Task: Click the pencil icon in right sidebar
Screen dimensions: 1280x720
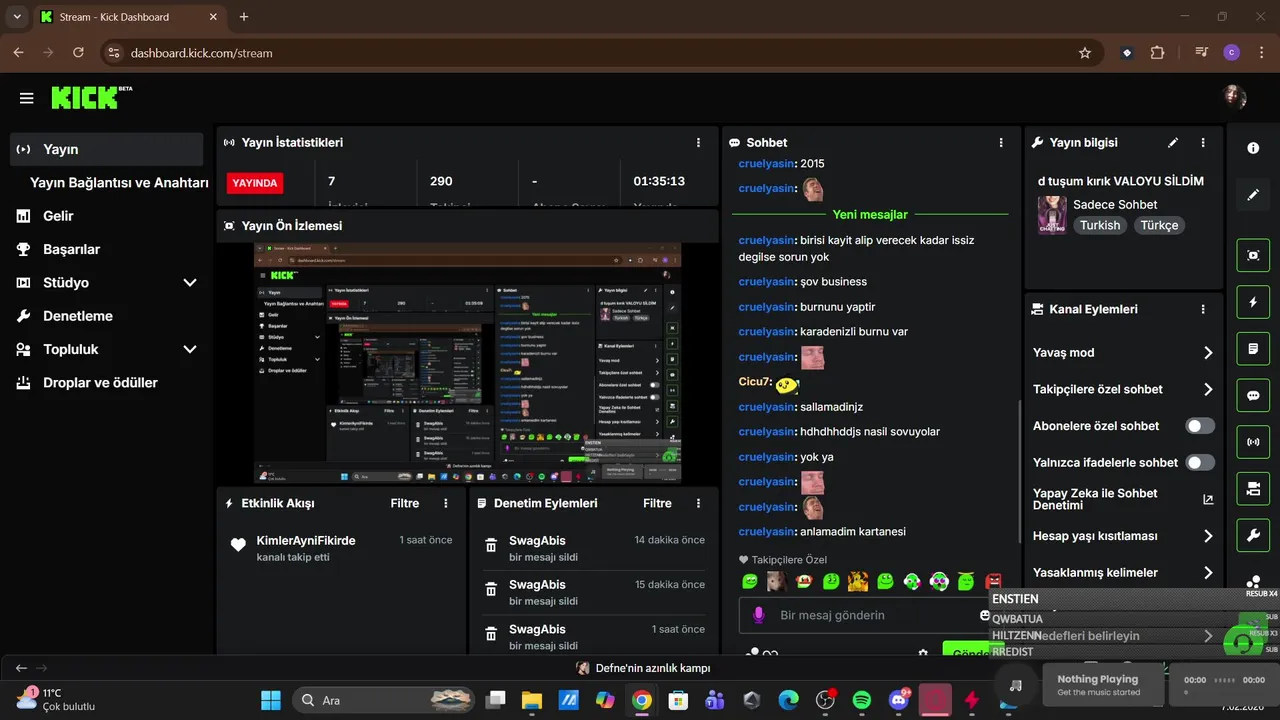Action: pyautogui.click(x=1253, y=195)
